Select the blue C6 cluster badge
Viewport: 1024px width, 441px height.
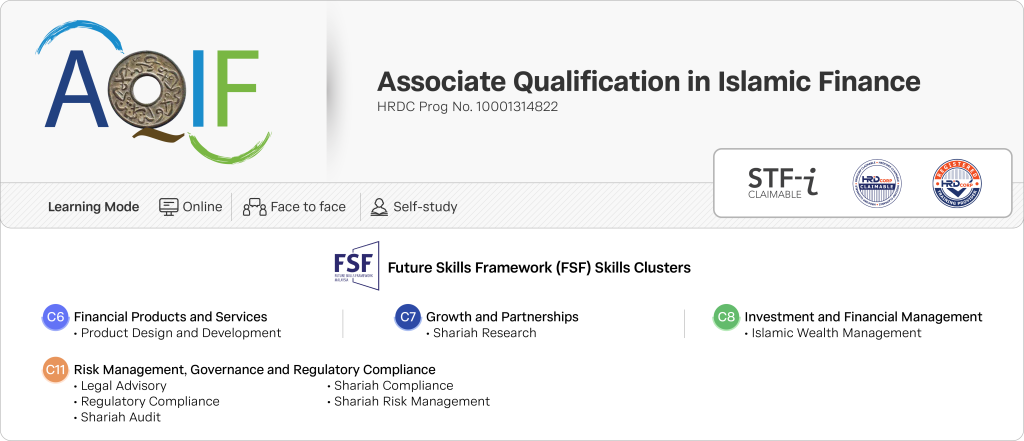[56, 317]
